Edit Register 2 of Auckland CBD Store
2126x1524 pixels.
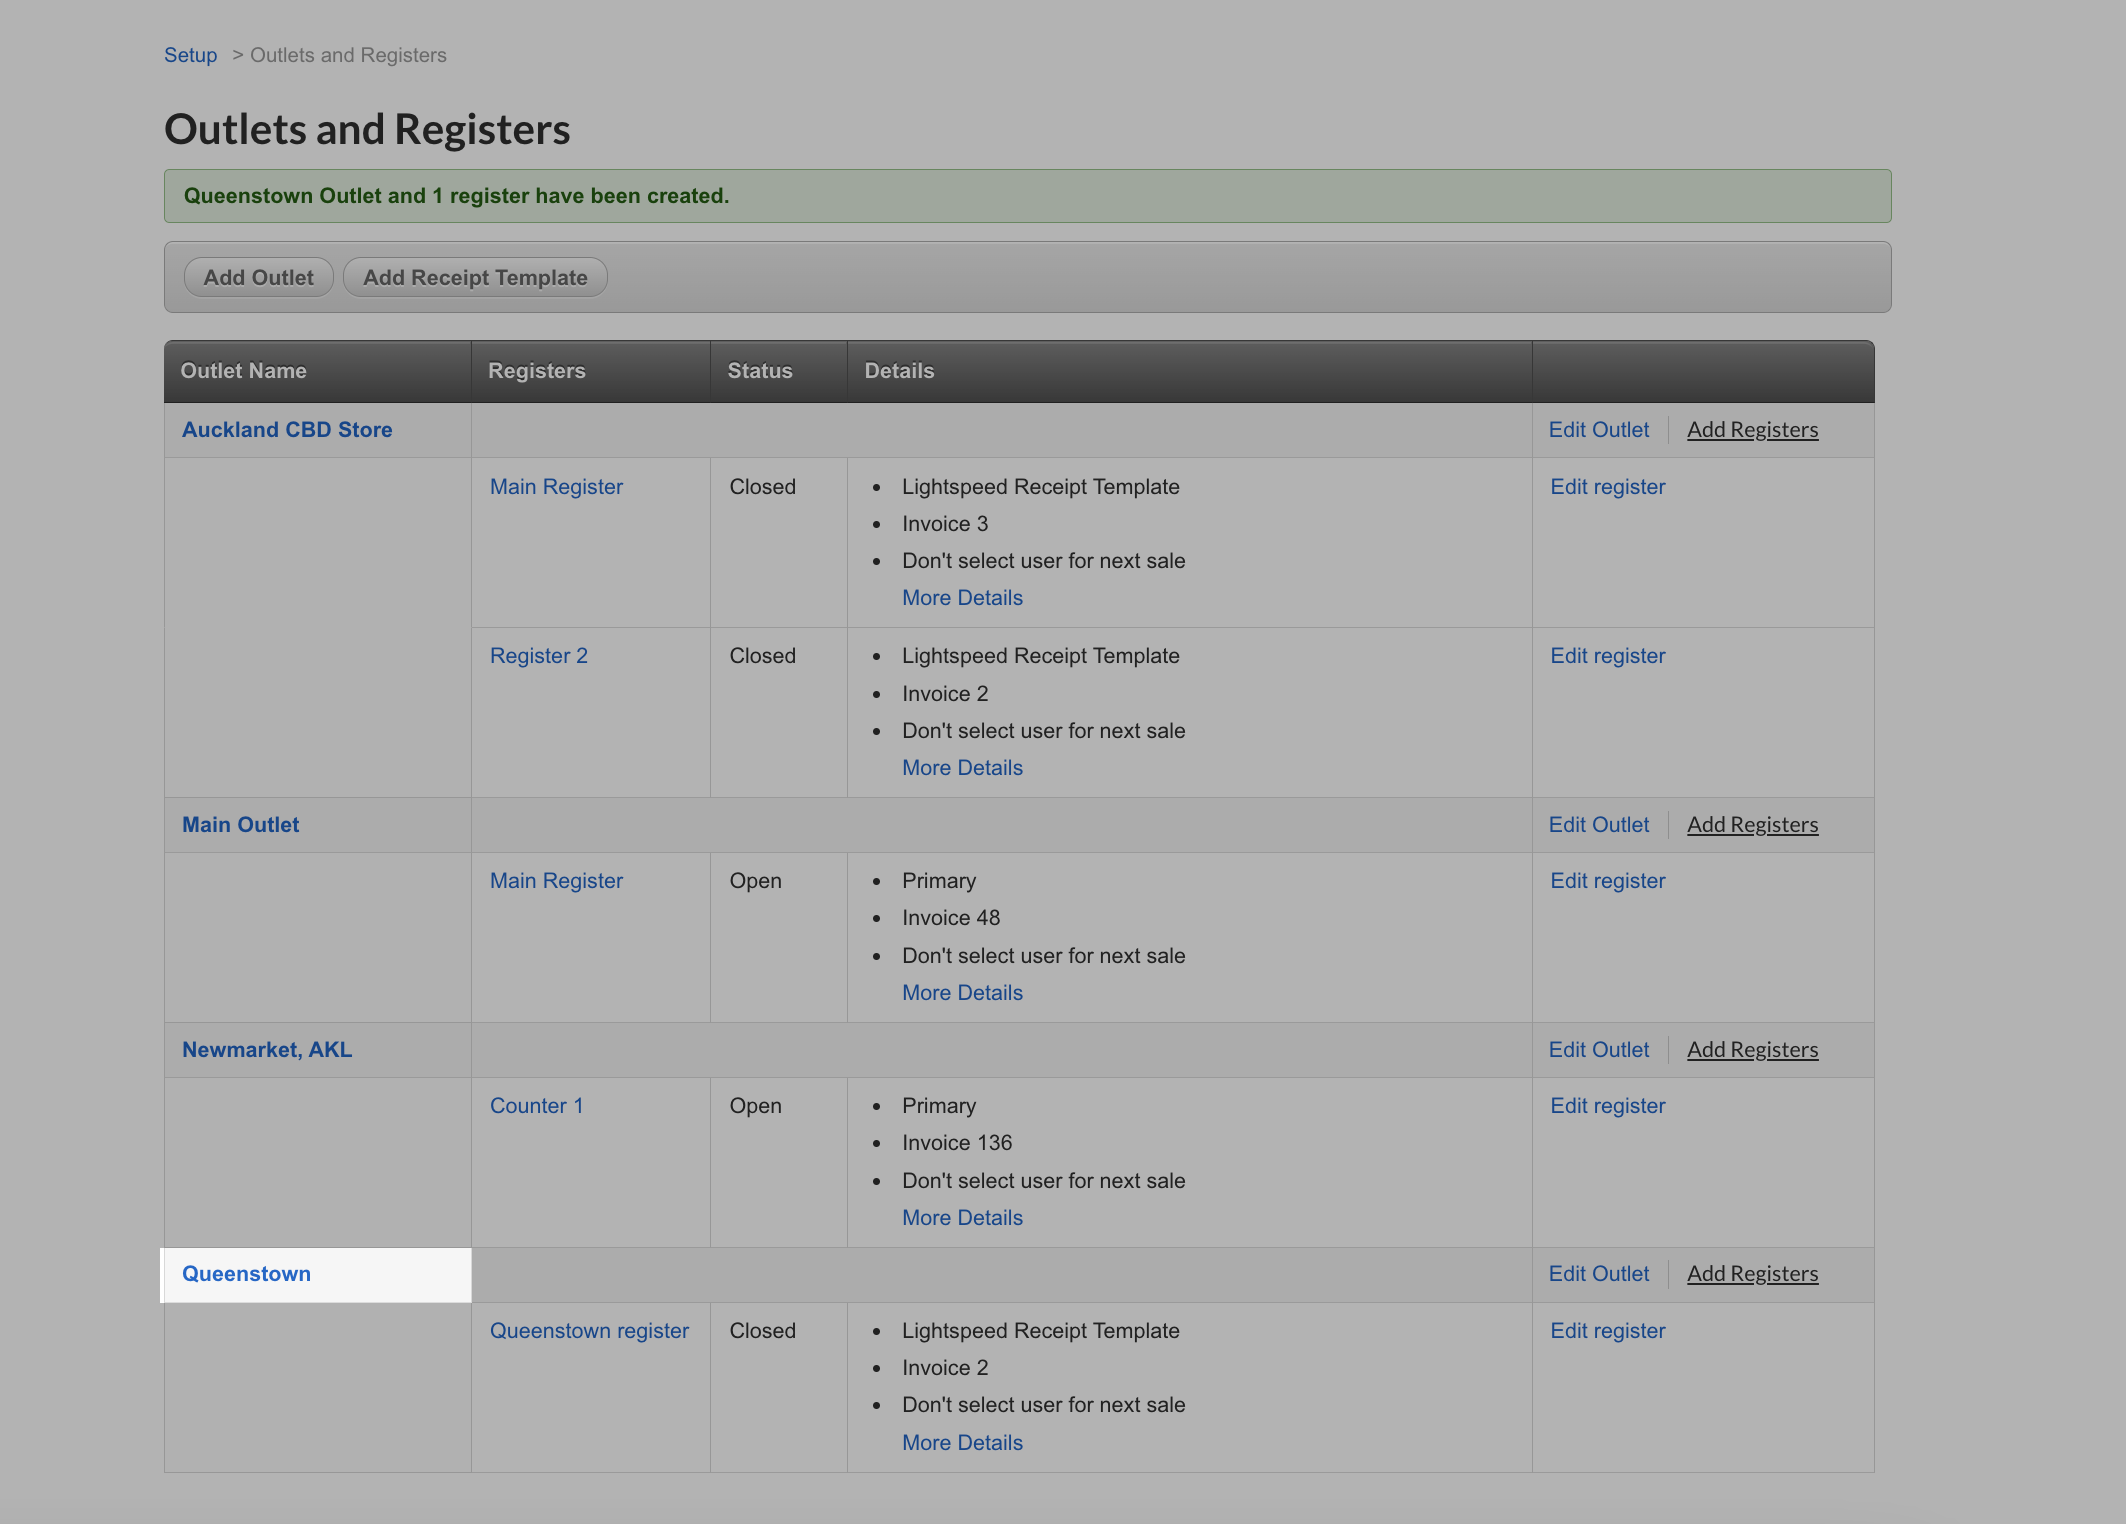coord(1607,656)
